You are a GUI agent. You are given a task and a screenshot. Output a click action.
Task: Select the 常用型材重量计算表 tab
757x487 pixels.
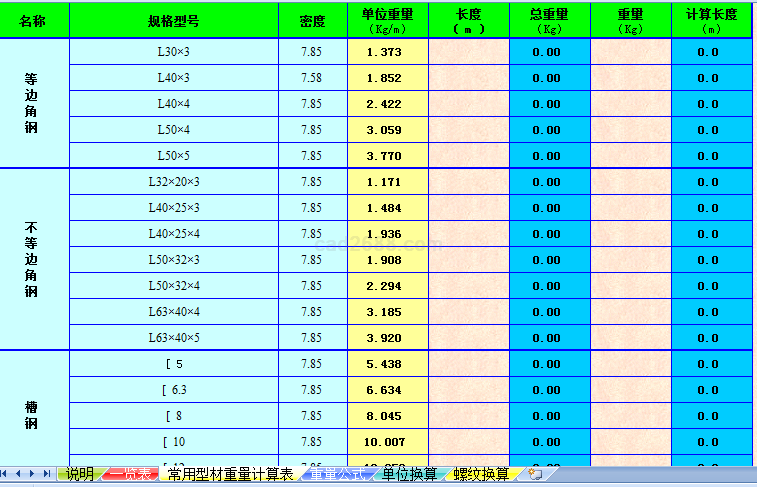click(230, 474)
